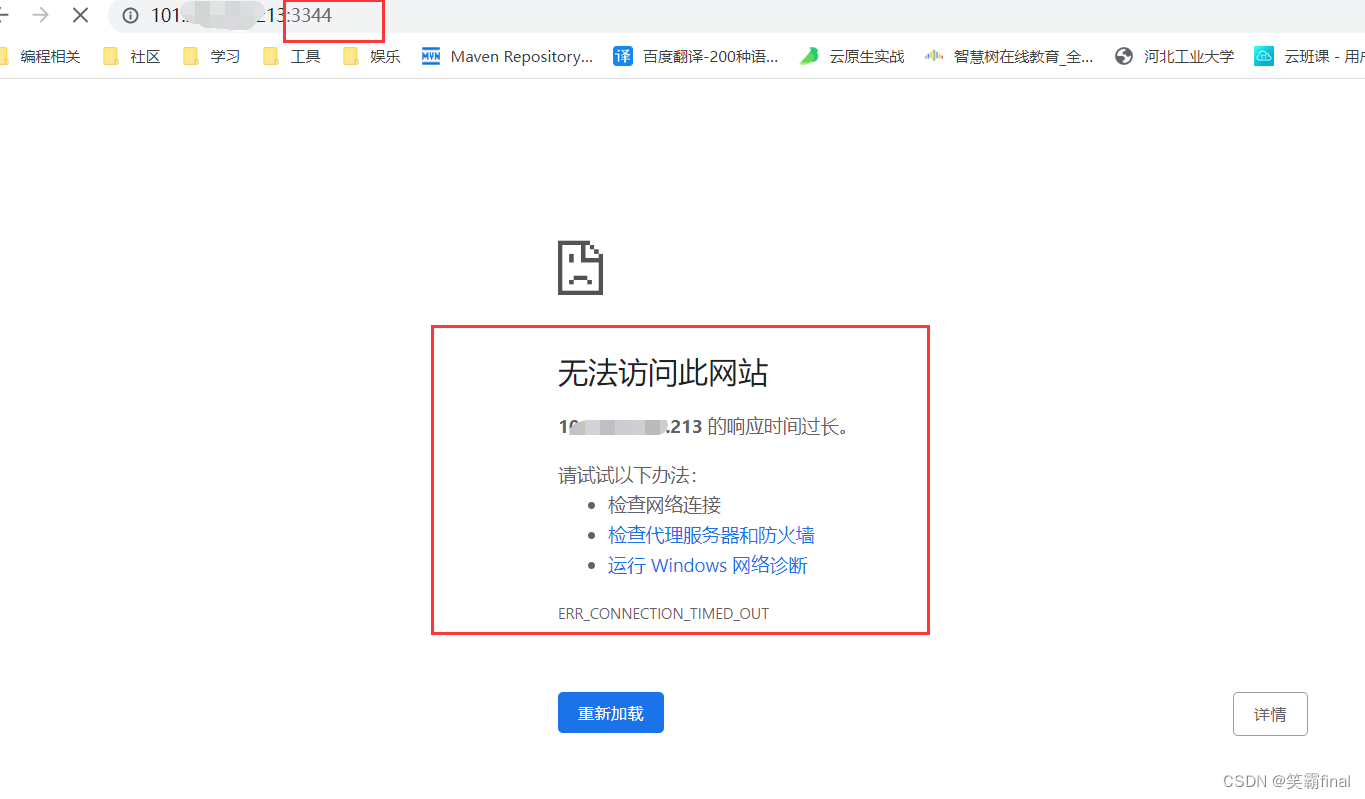Click the 运行 Windows 网络诊断 link
Screen dimensions: 1365x799
pyautogui.click(x=707, y=566)
